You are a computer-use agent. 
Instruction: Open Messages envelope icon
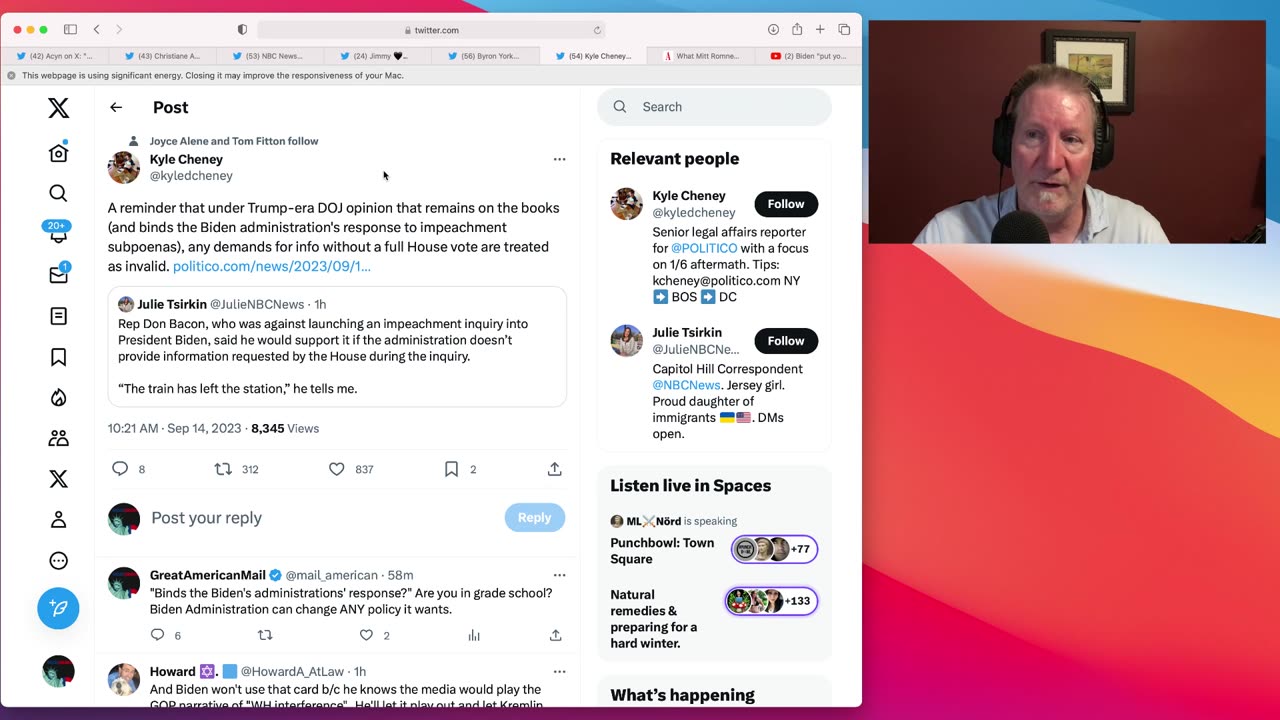[58, 275]
